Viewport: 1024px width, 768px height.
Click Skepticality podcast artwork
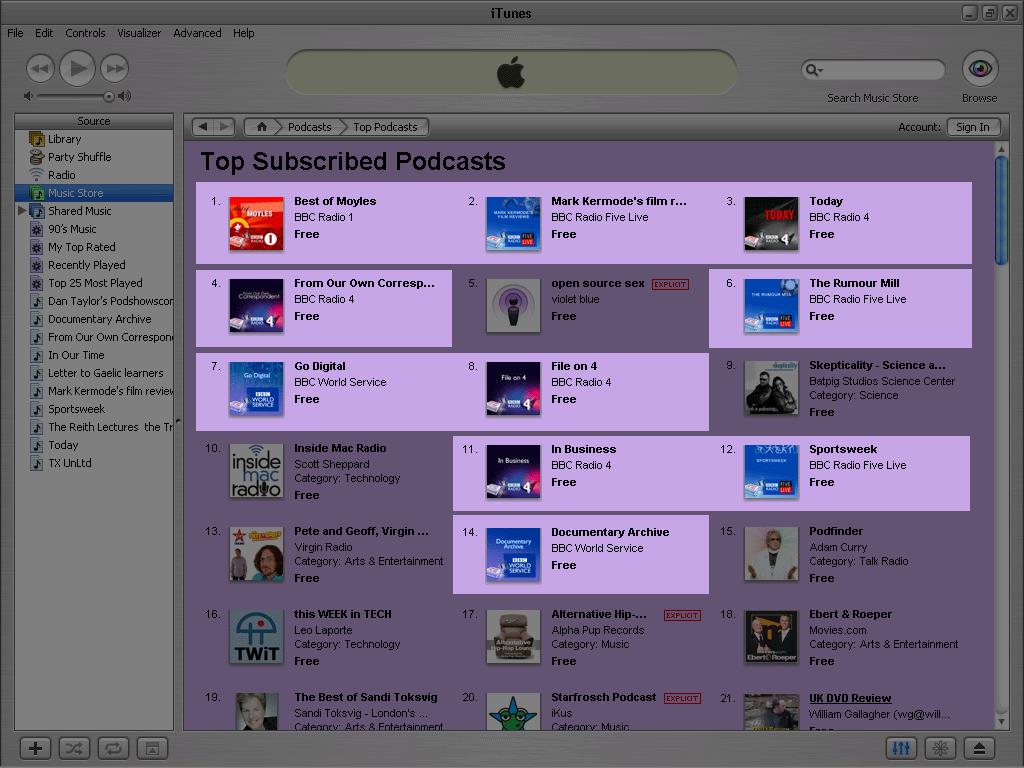point(771,388)
